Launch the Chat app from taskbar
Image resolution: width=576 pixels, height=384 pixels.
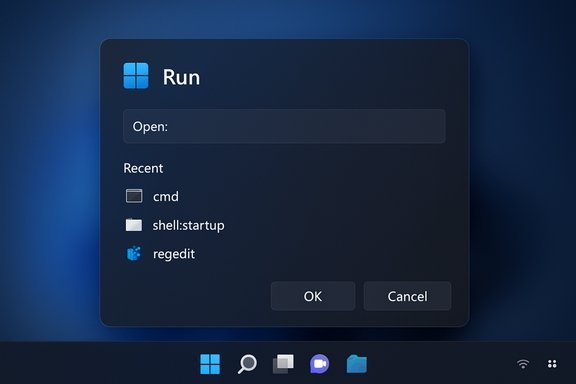[320, 364]
